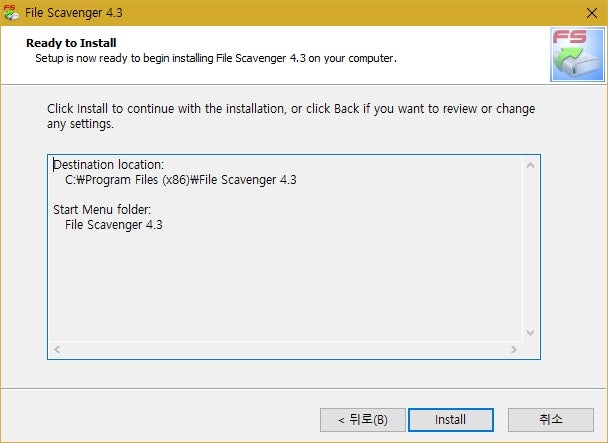The width and height of the screenshot is (608, 443).
Task: Click the horizontal scrollbar track in summary box
Action: click(285, 350)
